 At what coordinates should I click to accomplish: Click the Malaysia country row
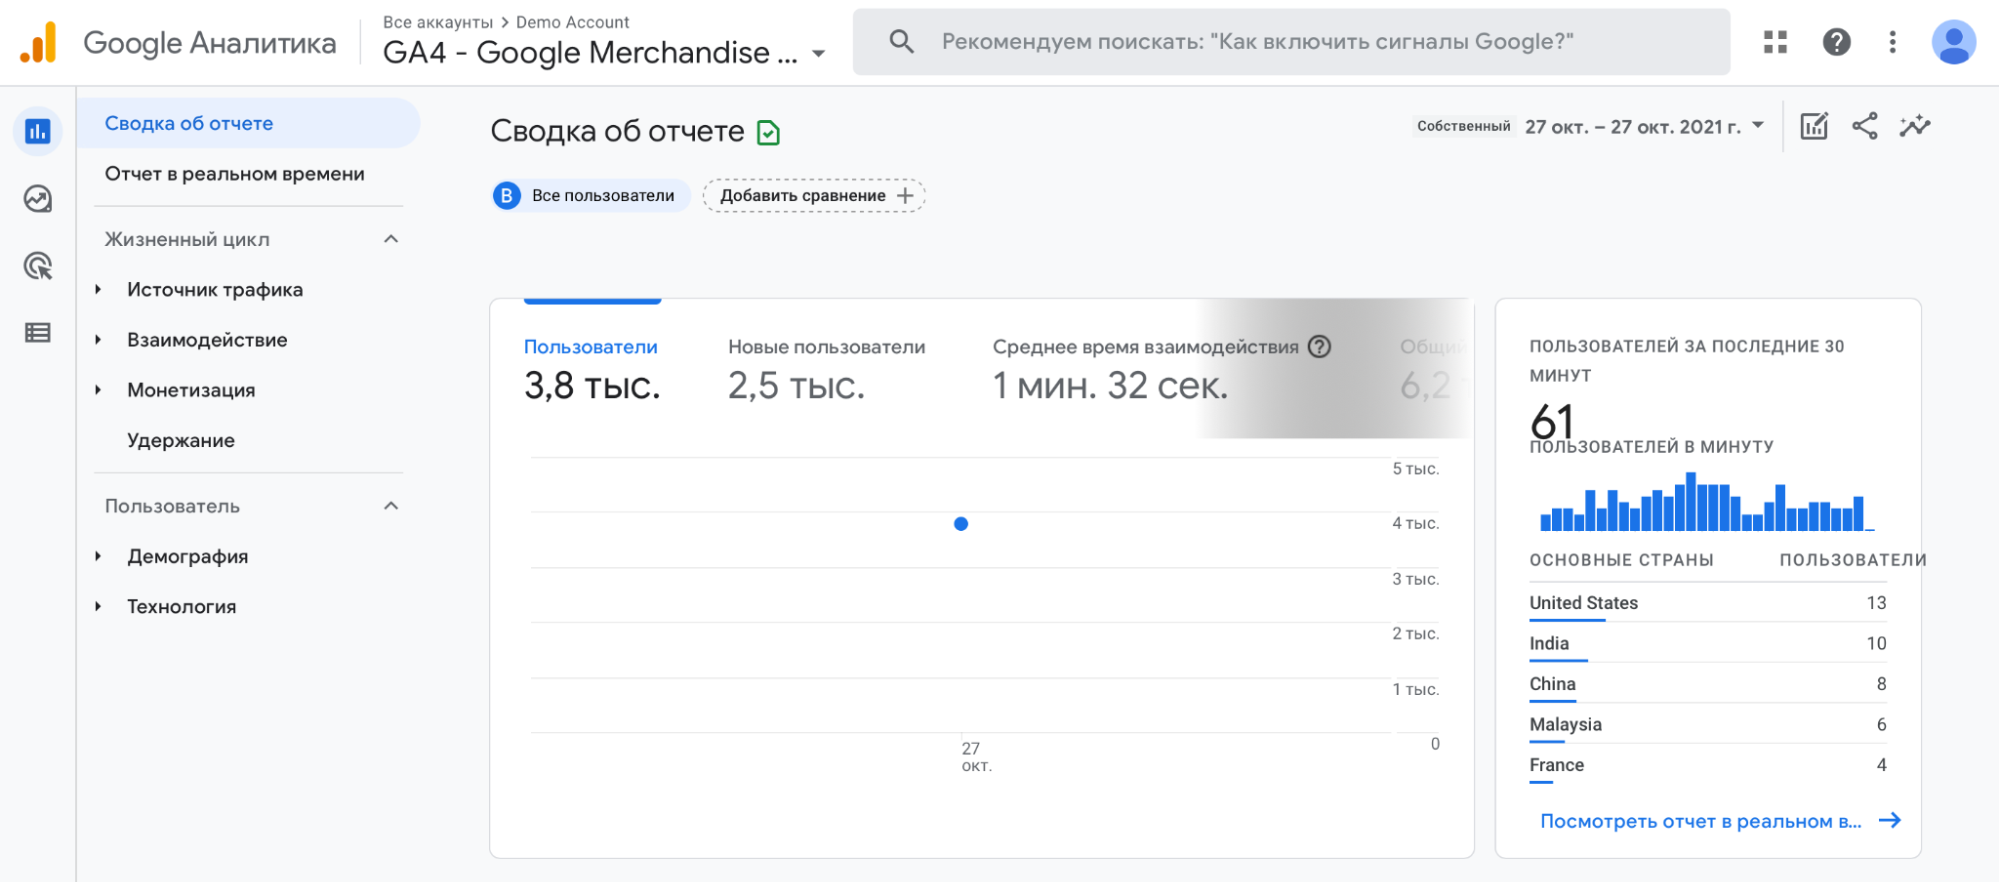pyautogui.click(x=1707, y=726)
